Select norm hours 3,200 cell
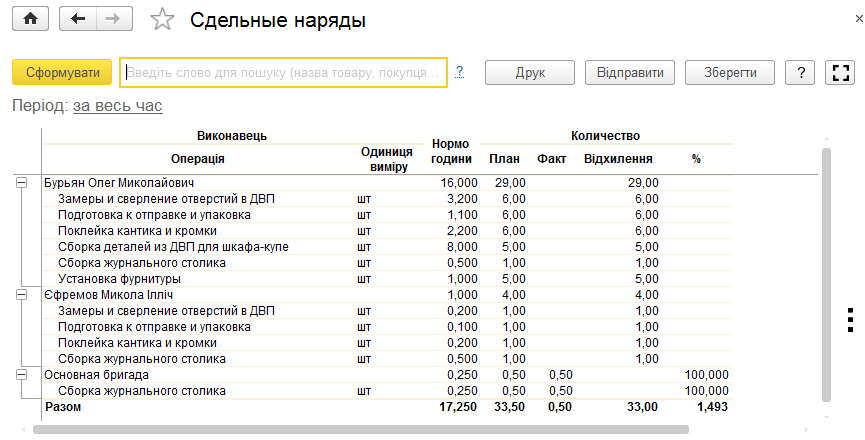Image resolution: width=865 pixels, height=440 pixels. [x=462, y=198]
